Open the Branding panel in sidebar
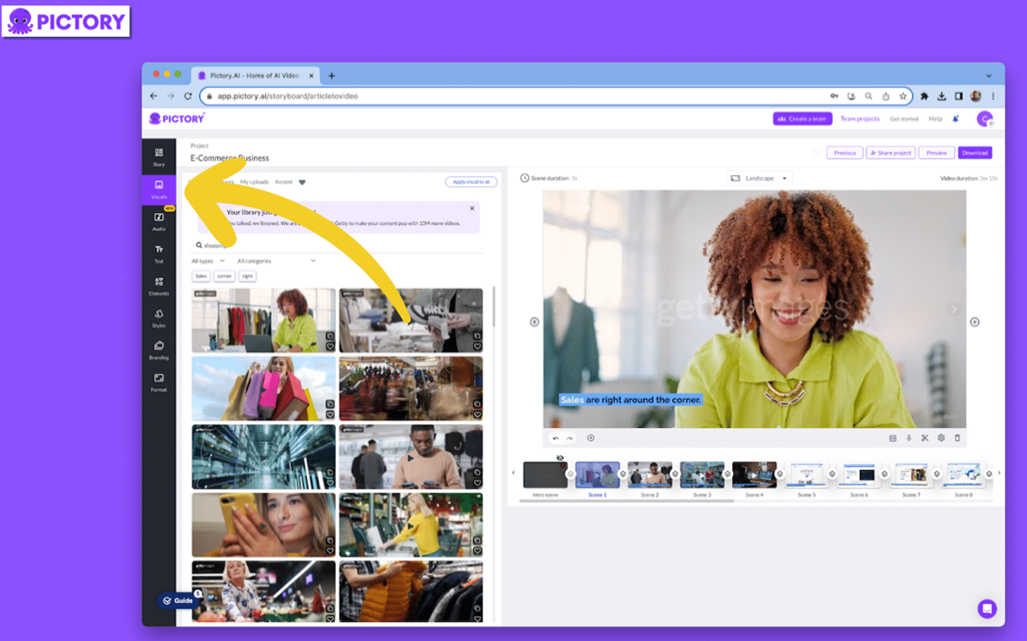 click(159, 349)
